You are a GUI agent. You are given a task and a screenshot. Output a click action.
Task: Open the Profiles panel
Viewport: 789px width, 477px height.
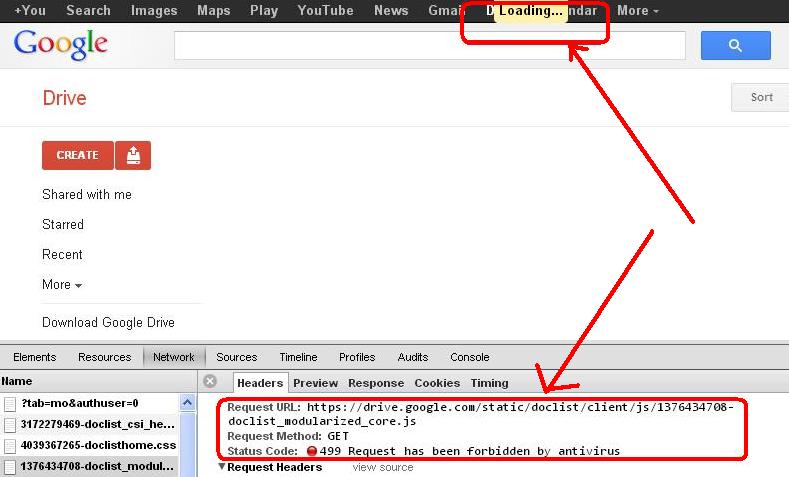[357, 357]
